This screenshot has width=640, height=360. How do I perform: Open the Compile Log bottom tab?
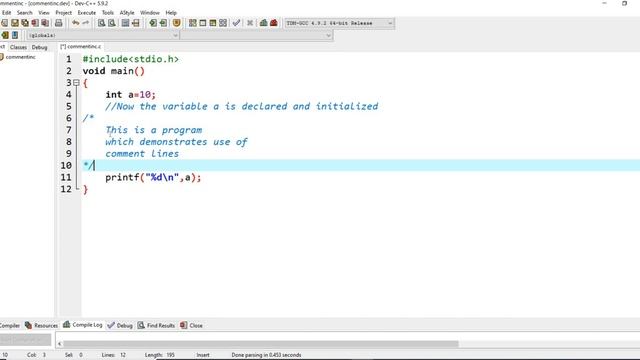click(83, 325)
